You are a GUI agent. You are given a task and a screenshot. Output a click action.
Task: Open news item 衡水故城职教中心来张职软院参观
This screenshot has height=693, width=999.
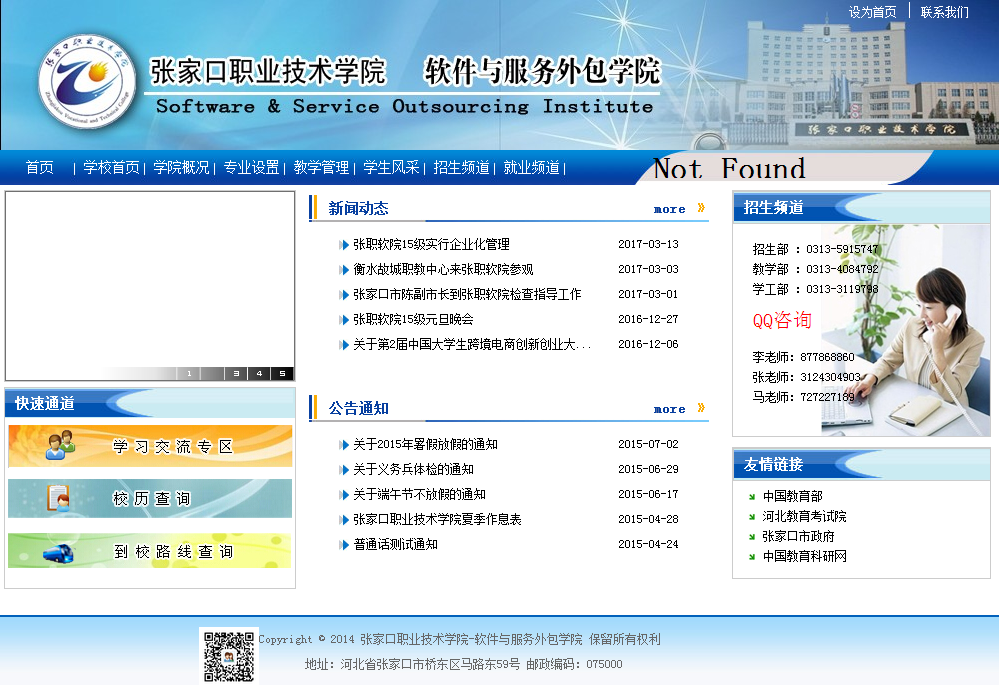tap(443, 270)
